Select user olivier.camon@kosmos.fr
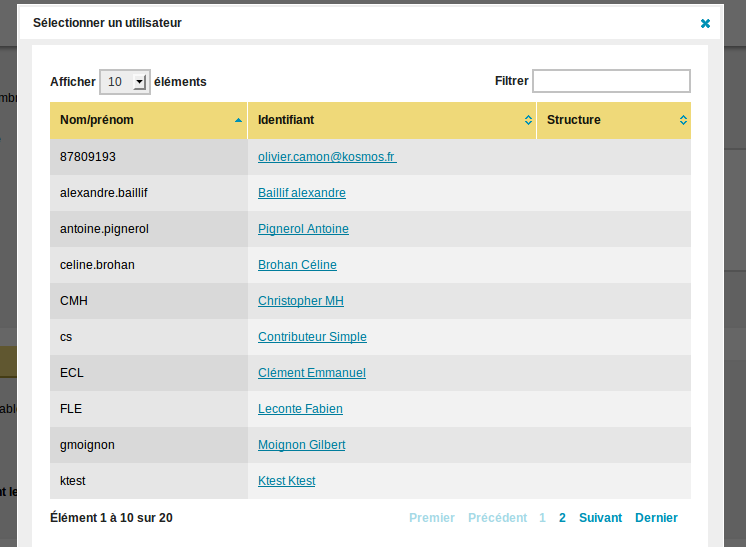746x547 pixels. [x=327, y=157]
